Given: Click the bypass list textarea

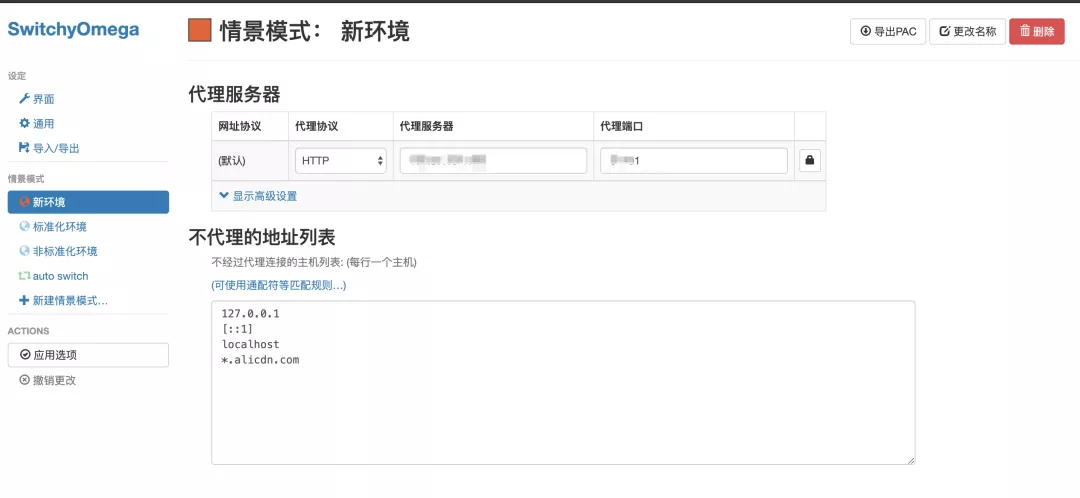Looking at the screenshot, I should pyautogui.click(x=563, y=382).
